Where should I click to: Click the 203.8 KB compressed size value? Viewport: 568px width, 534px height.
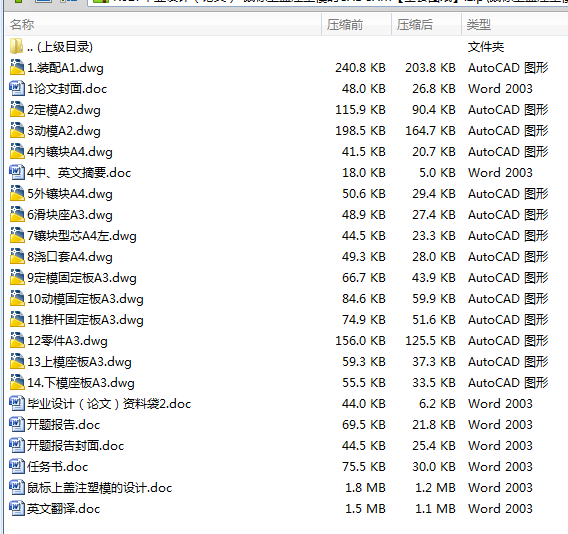pyautogui.click(x=430, y=68)
